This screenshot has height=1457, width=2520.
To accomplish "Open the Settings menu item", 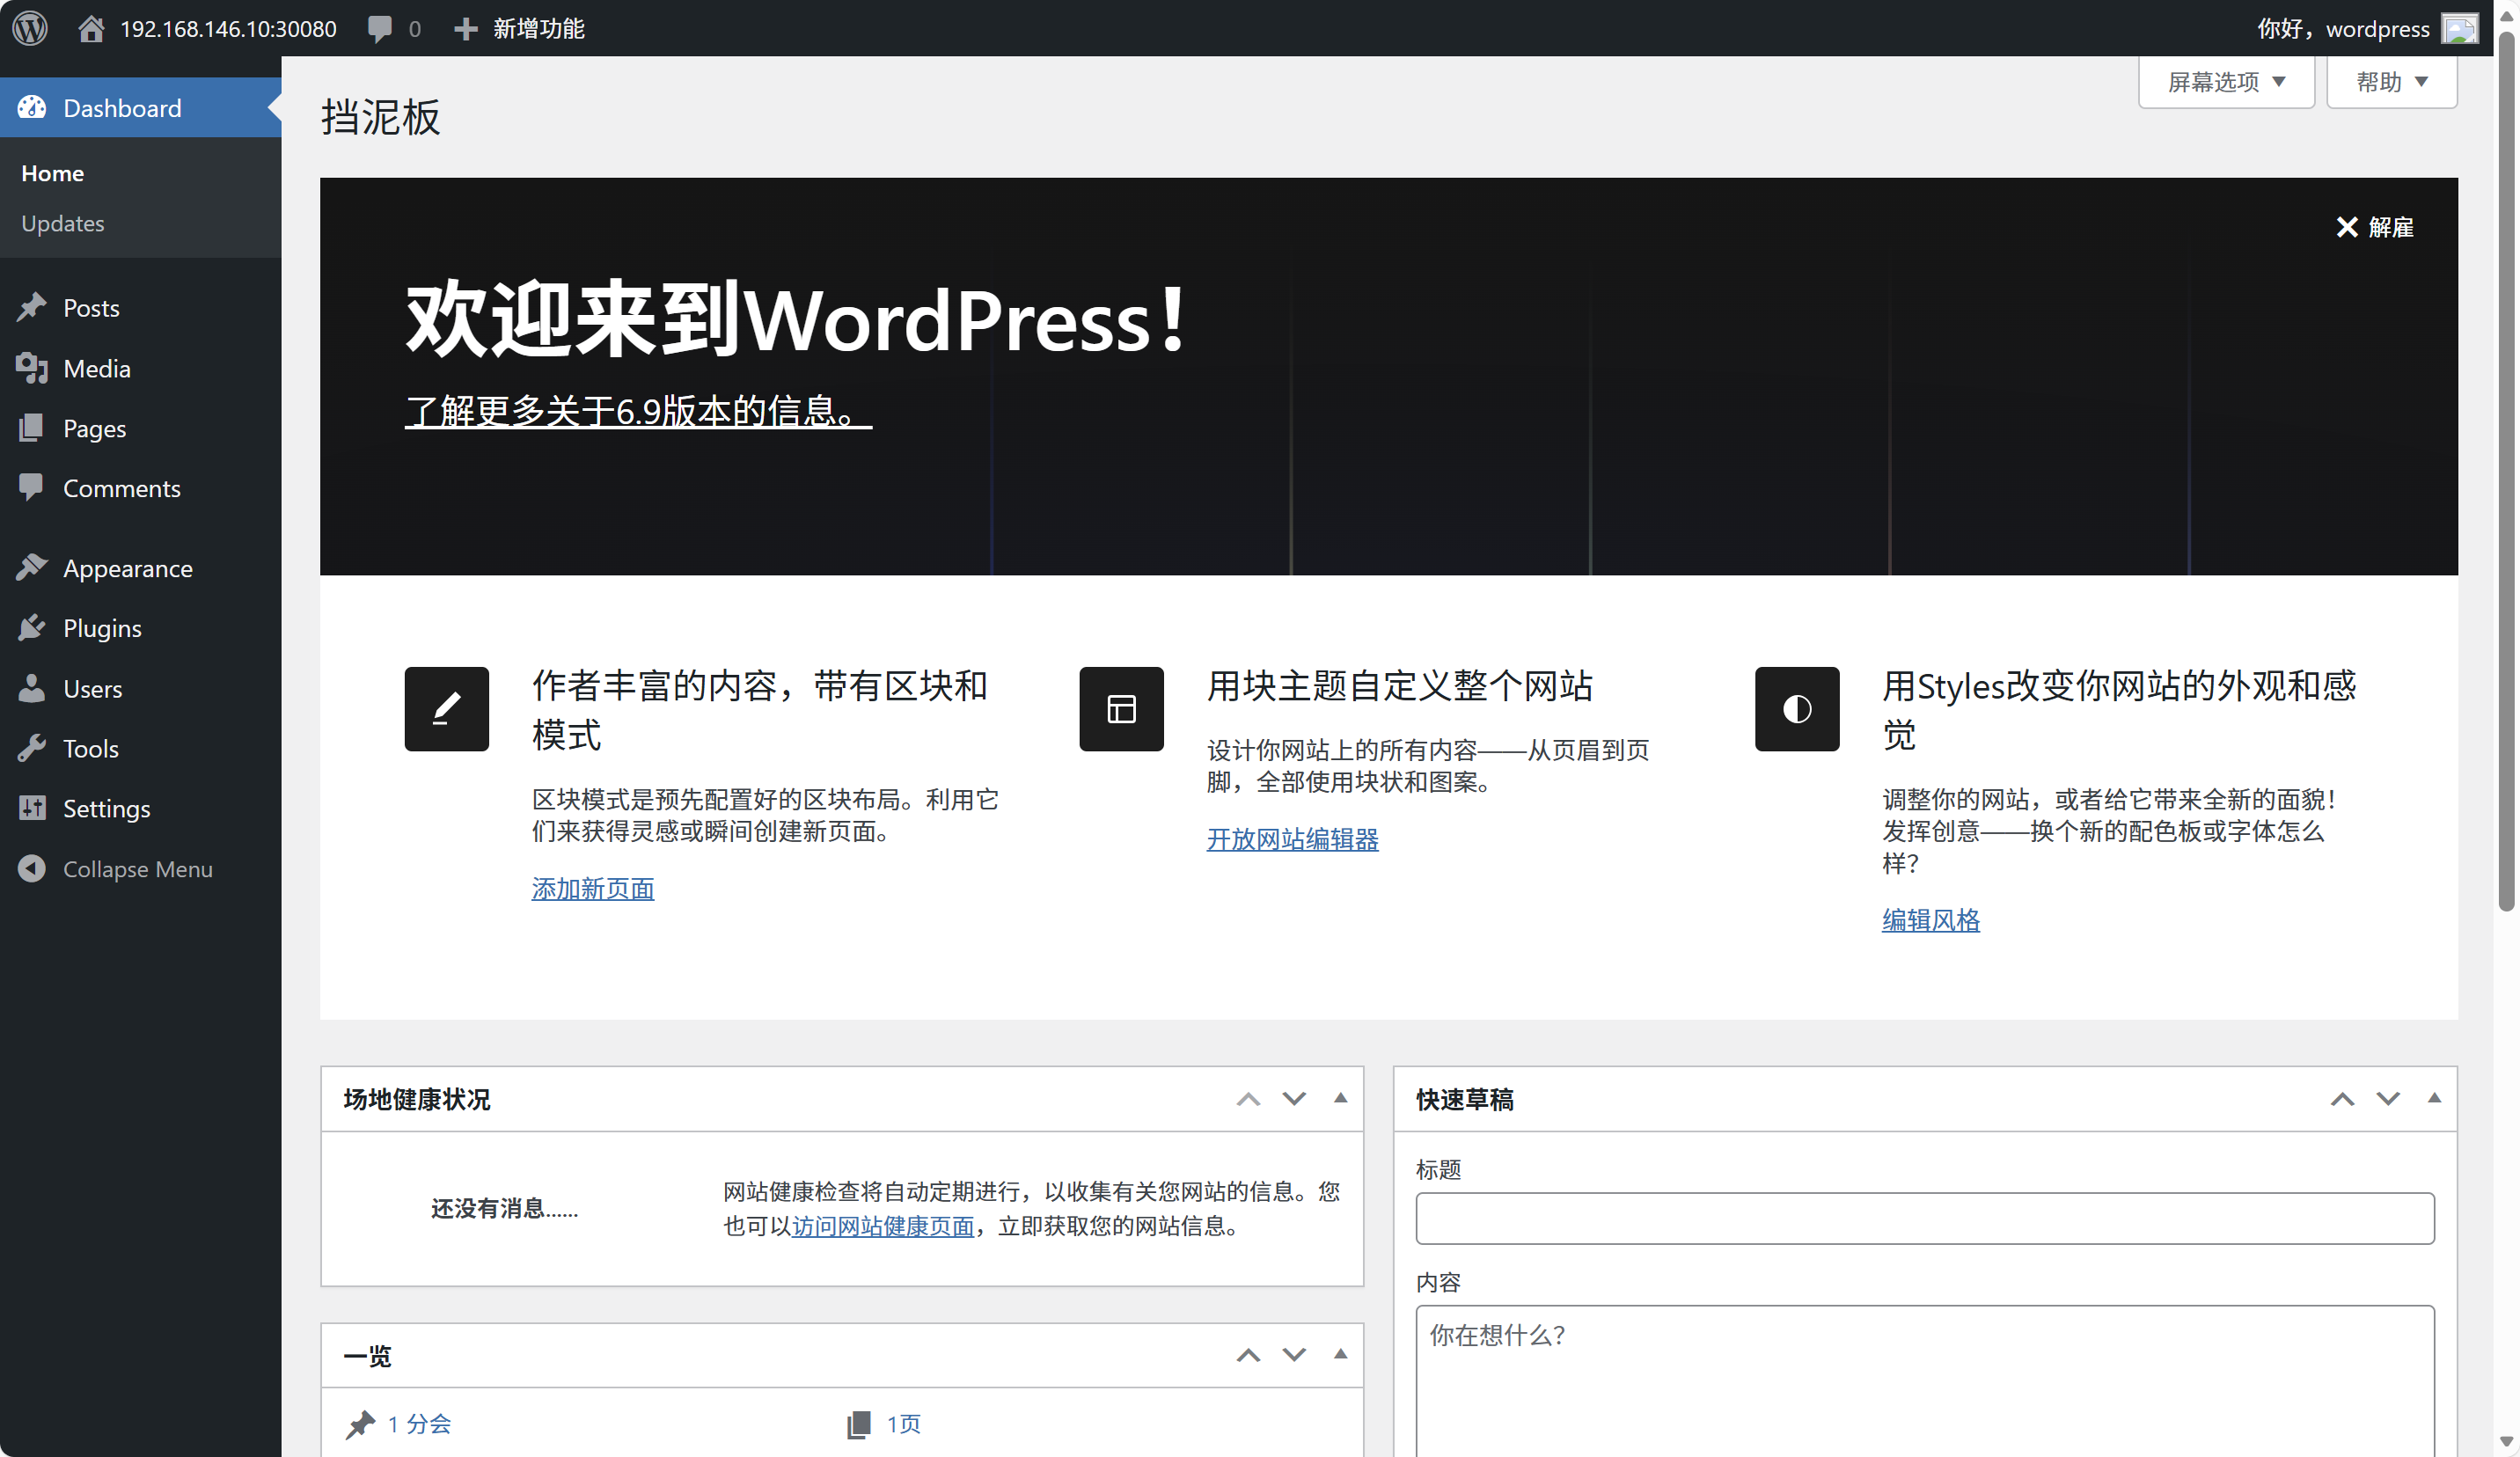I will [x=106, y=808].
